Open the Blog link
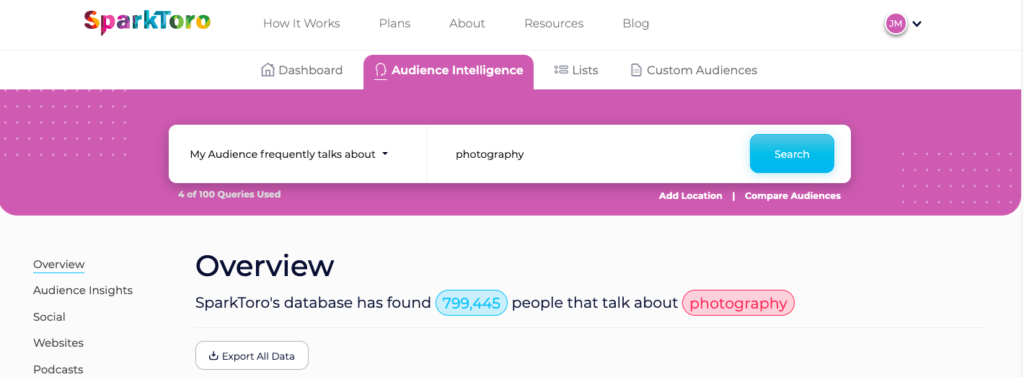 click(636, 24)
